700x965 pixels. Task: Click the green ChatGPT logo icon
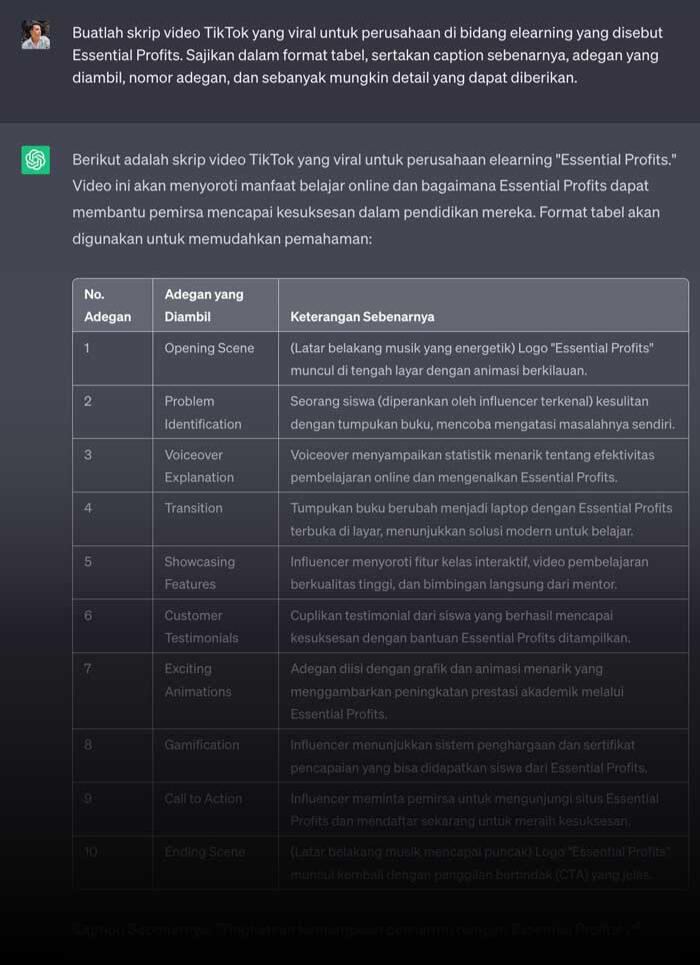[36, 160]
